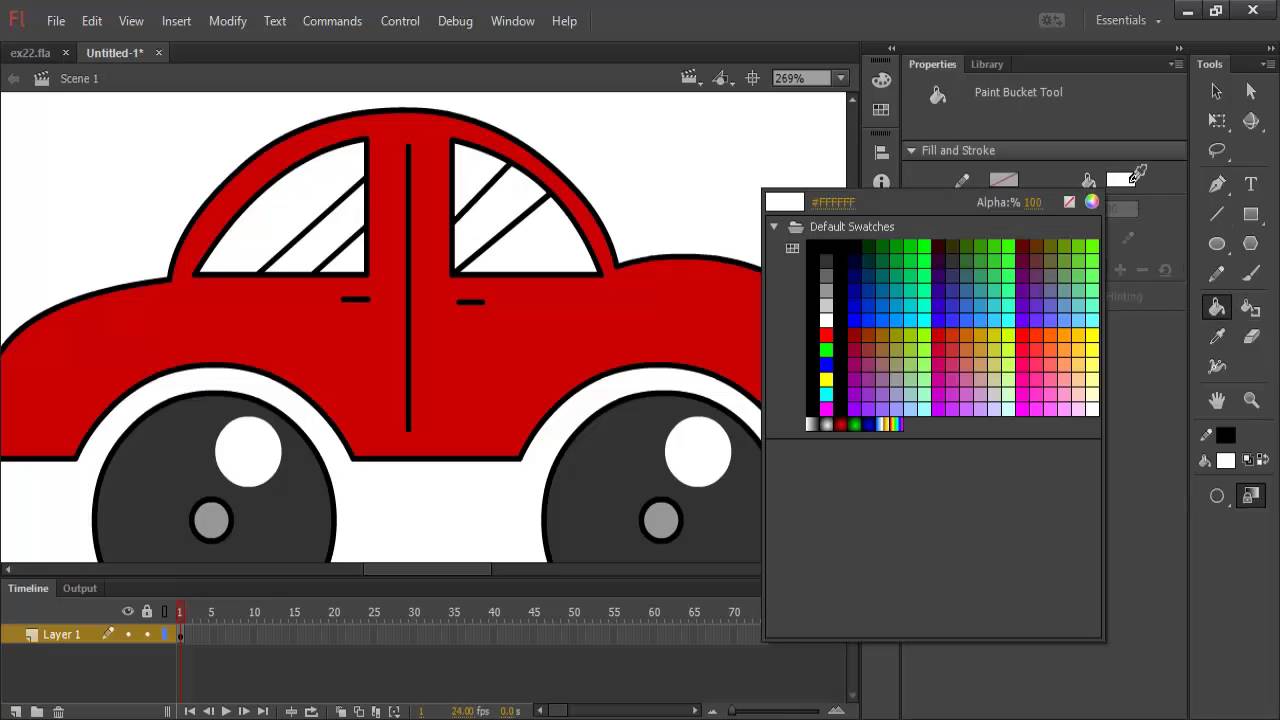Select the Hand tool
Viewport: 1280px width, 720px height.
1217,401
